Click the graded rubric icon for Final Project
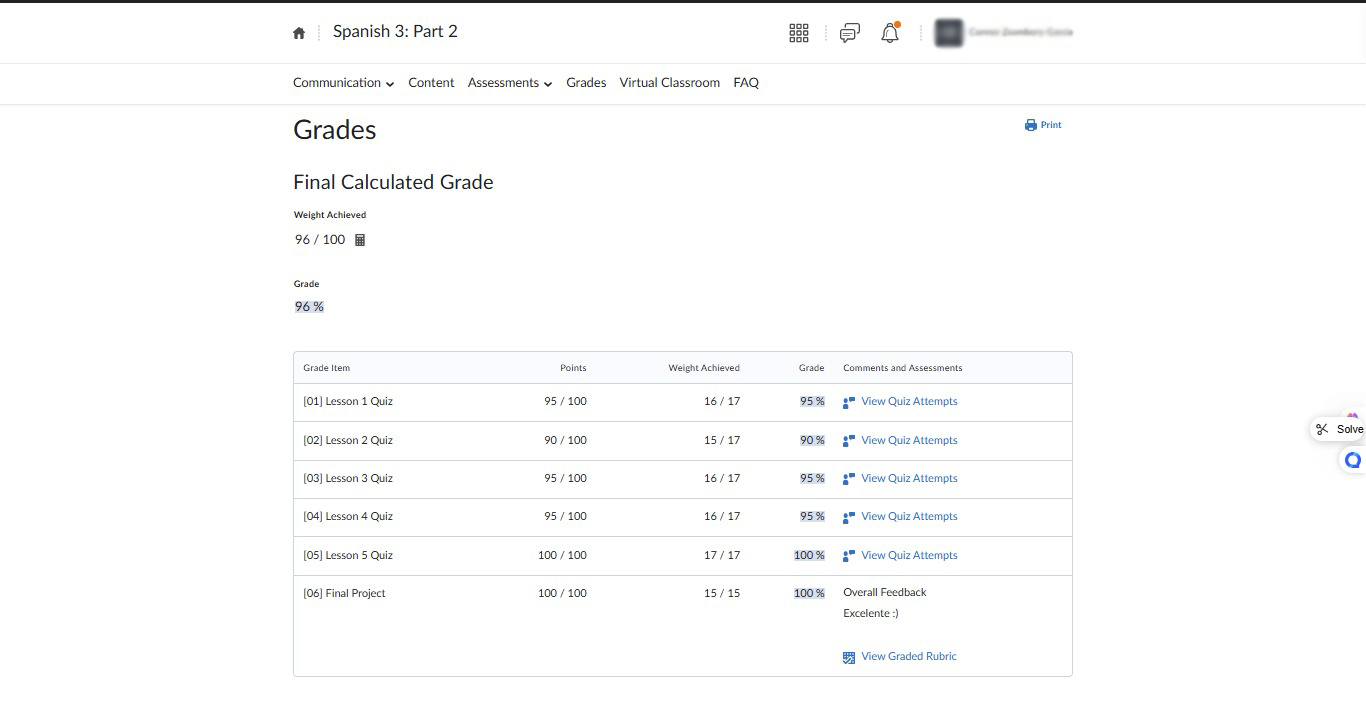 [849, 657]
